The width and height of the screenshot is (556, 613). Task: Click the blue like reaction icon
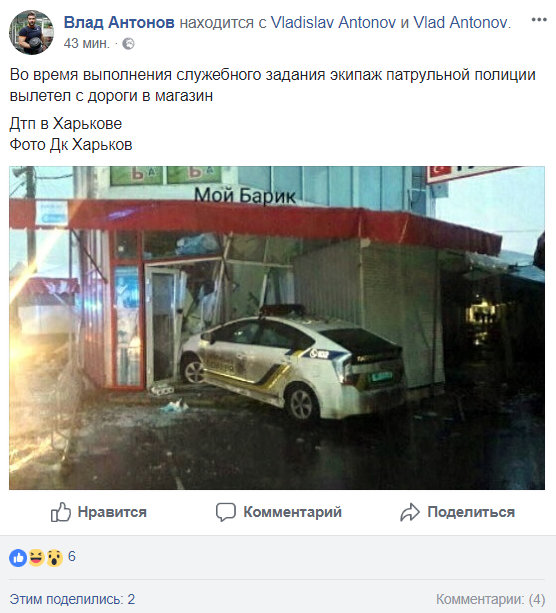pos(18,558)
